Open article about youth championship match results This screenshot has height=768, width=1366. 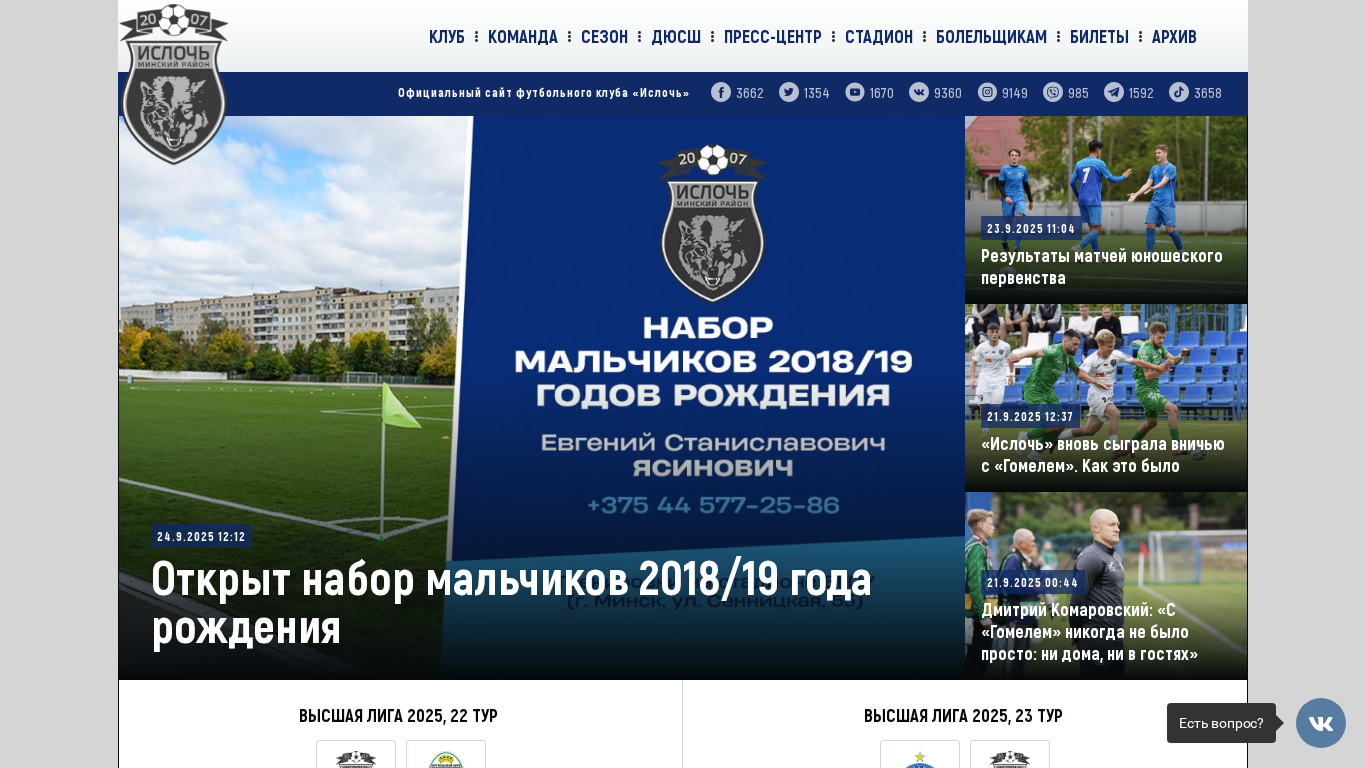point(1102,267)
